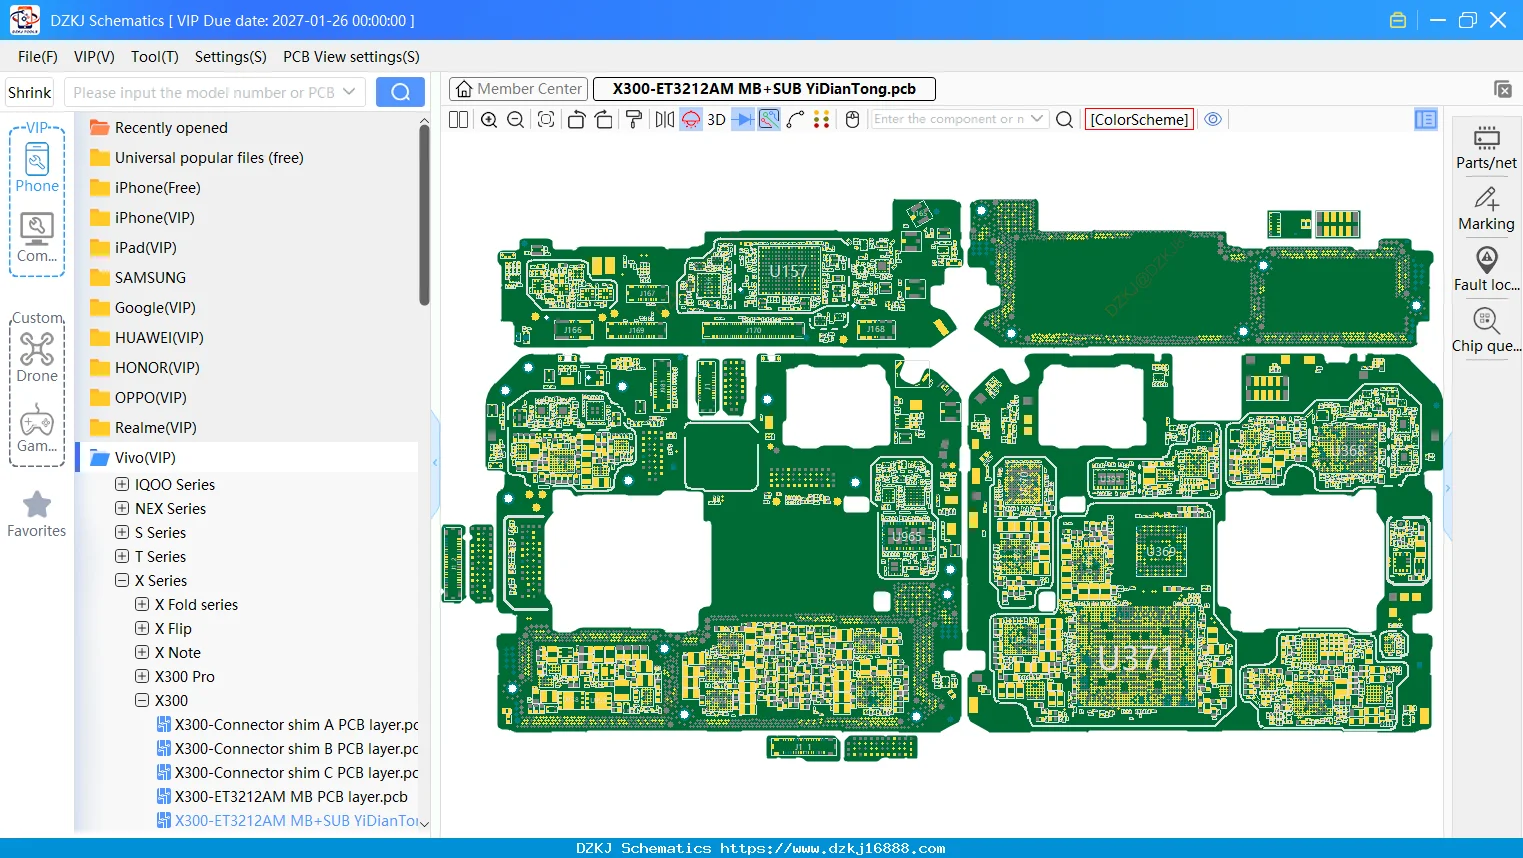Expand the X Fold series node
The image size is (1523, 858).
pyautogui.click(x=142, y=604)
